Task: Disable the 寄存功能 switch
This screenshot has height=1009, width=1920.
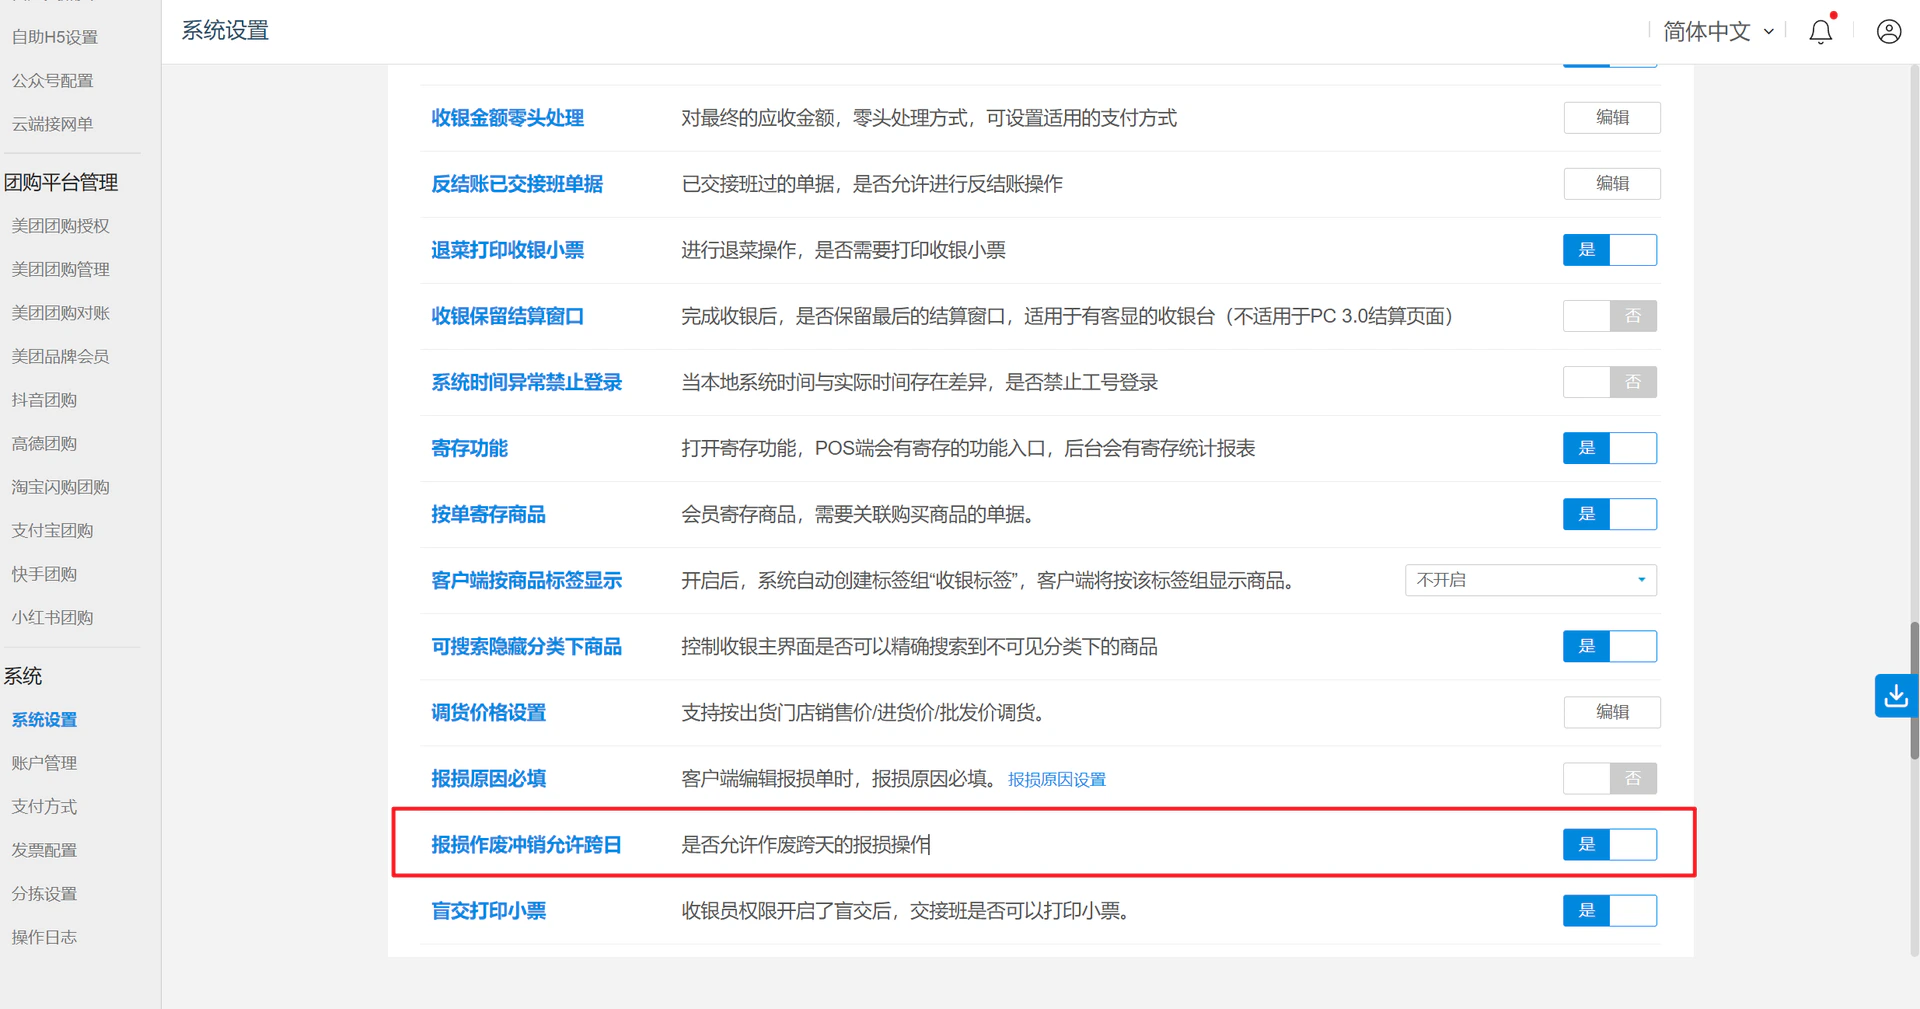Action: pyautogui.click(x=1610, y=448)
